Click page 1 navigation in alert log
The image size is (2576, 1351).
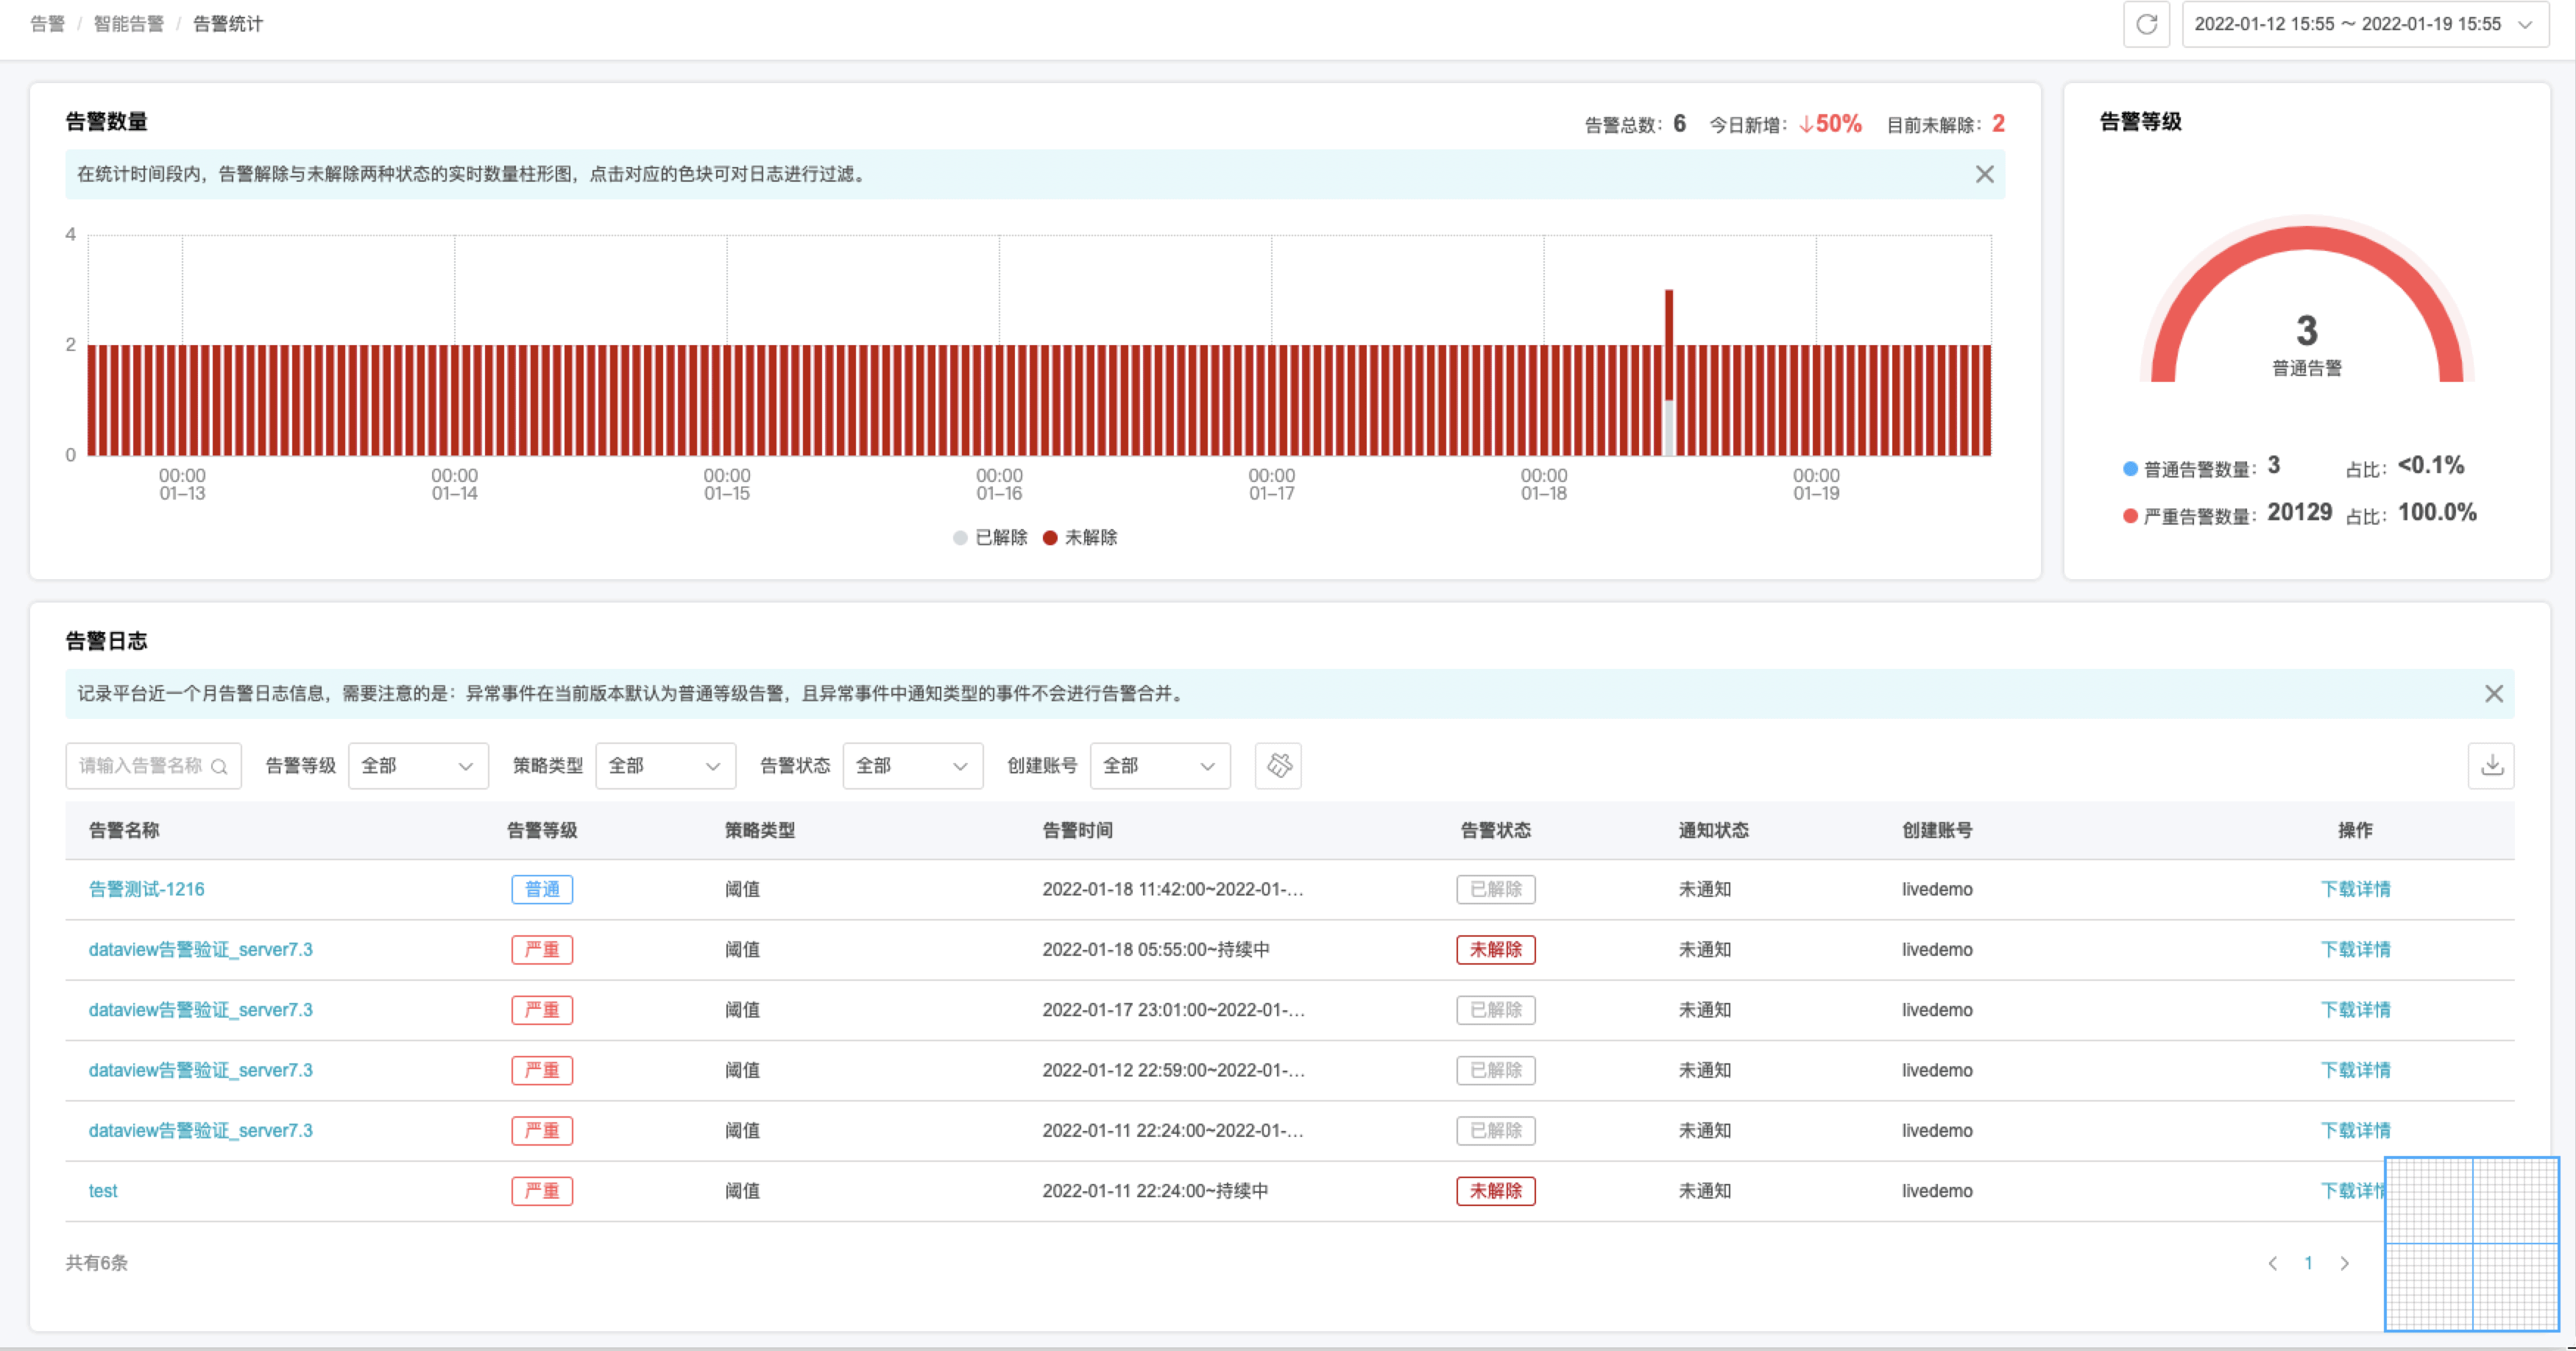pos(2309,1260)
